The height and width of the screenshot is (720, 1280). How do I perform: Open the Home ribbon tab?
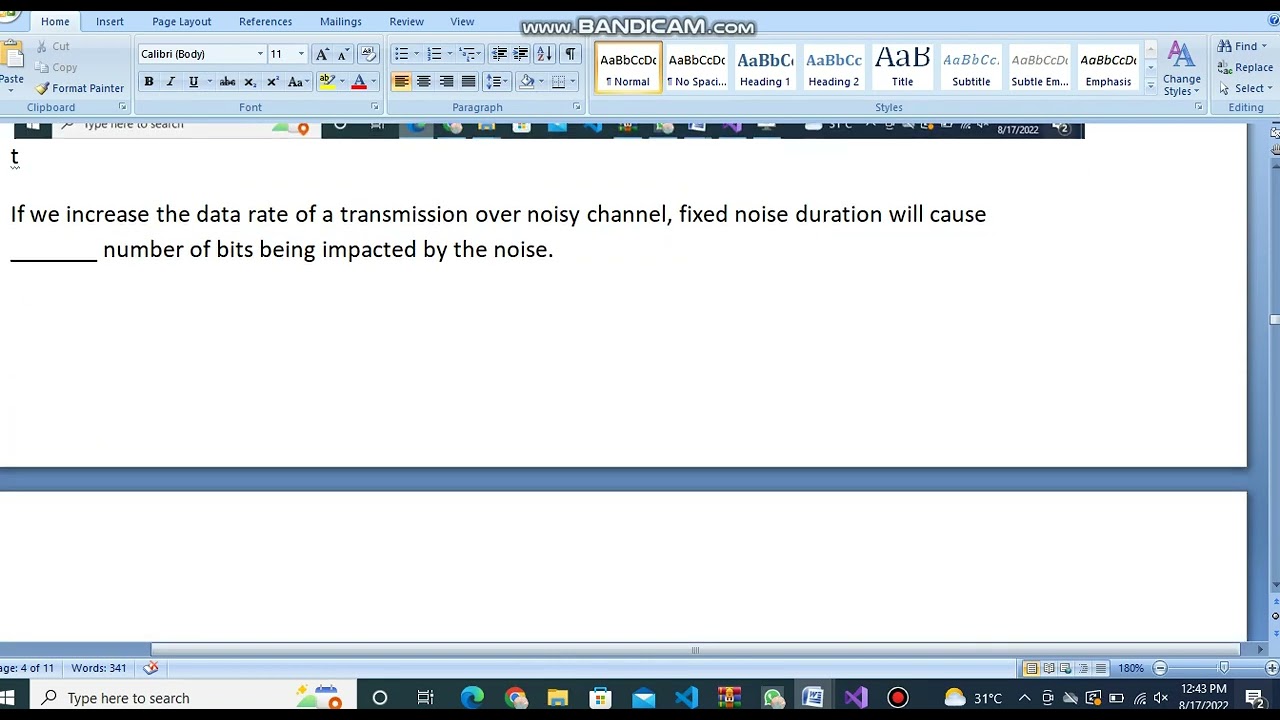coord(55,21)
